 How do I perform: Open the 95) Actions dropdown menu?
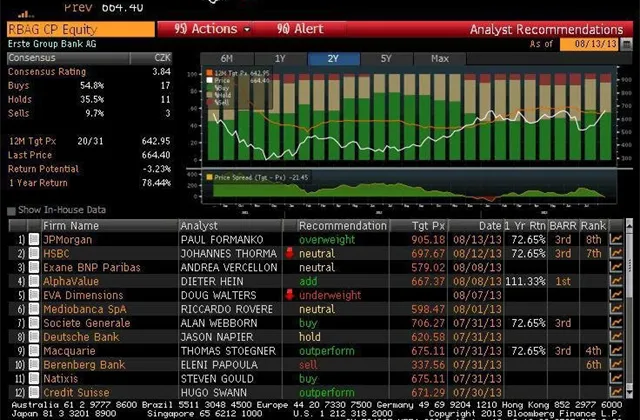point(212,29)
